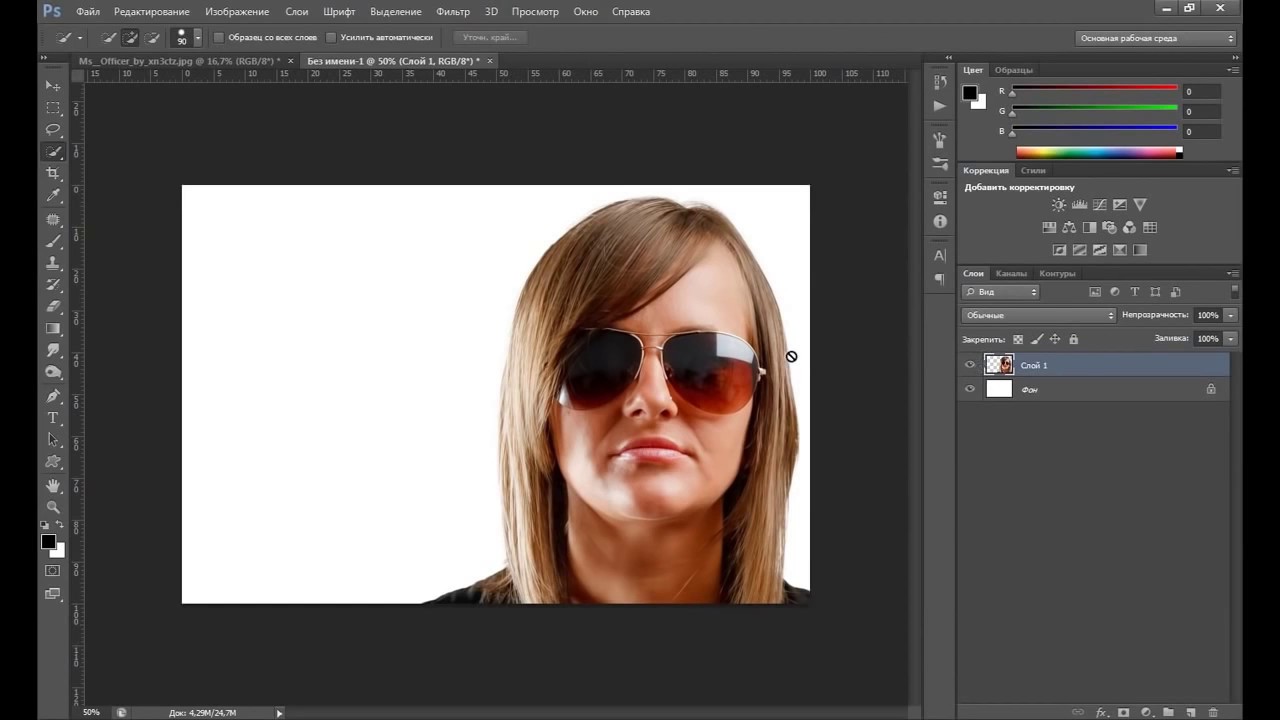Open the Фильтр menu
Screen dimensions: 1280x720
(452, 12)
